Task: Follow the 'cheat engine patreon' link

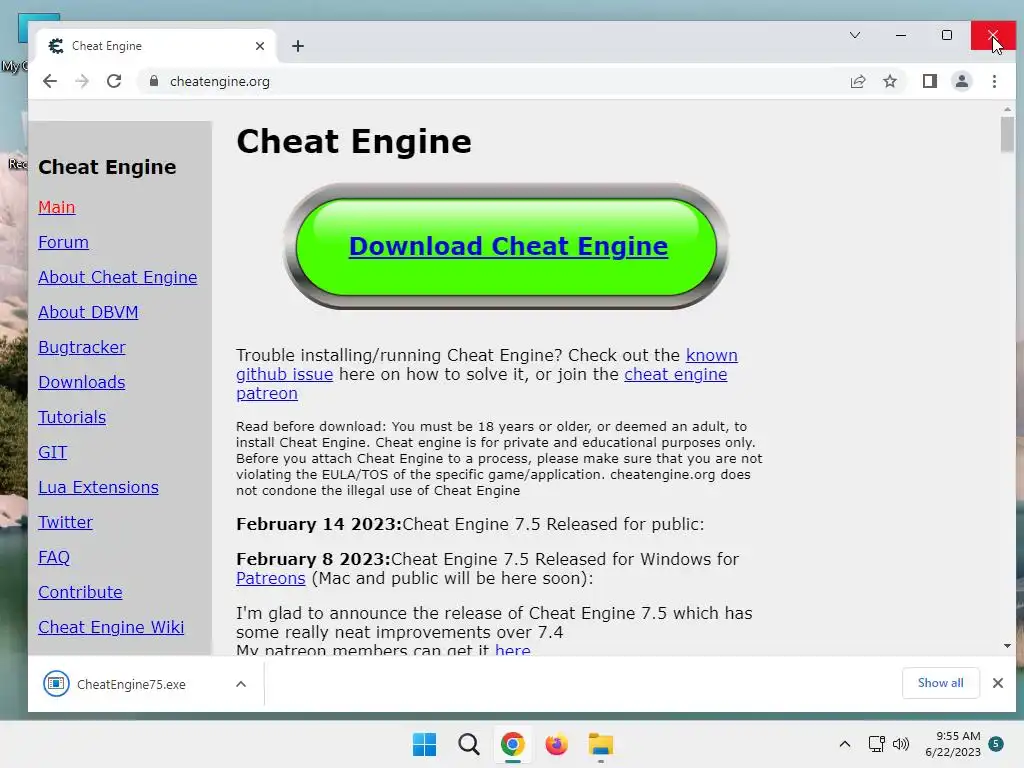Action: click(x=675, y=374)
